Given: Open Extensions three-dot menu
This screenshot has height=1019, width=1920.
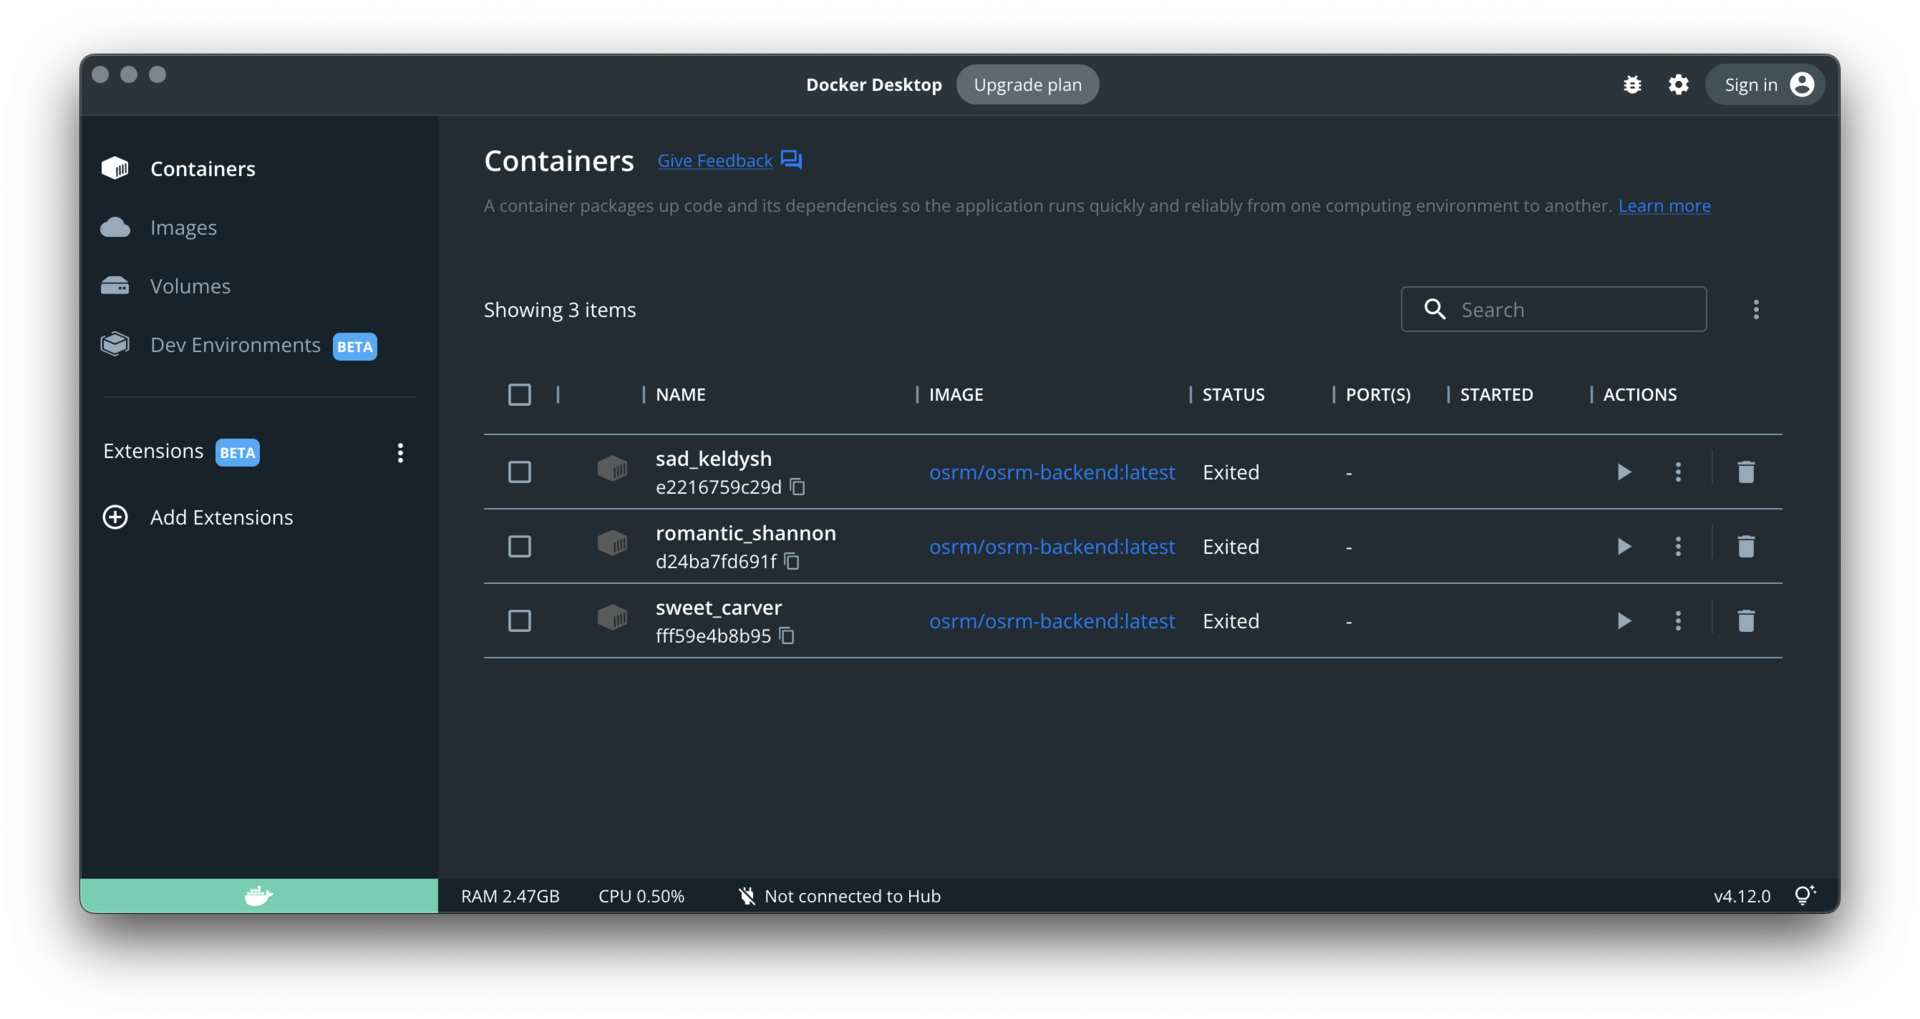Looking at the screenshot, I should pyautogui.click(x=400, y=453).
